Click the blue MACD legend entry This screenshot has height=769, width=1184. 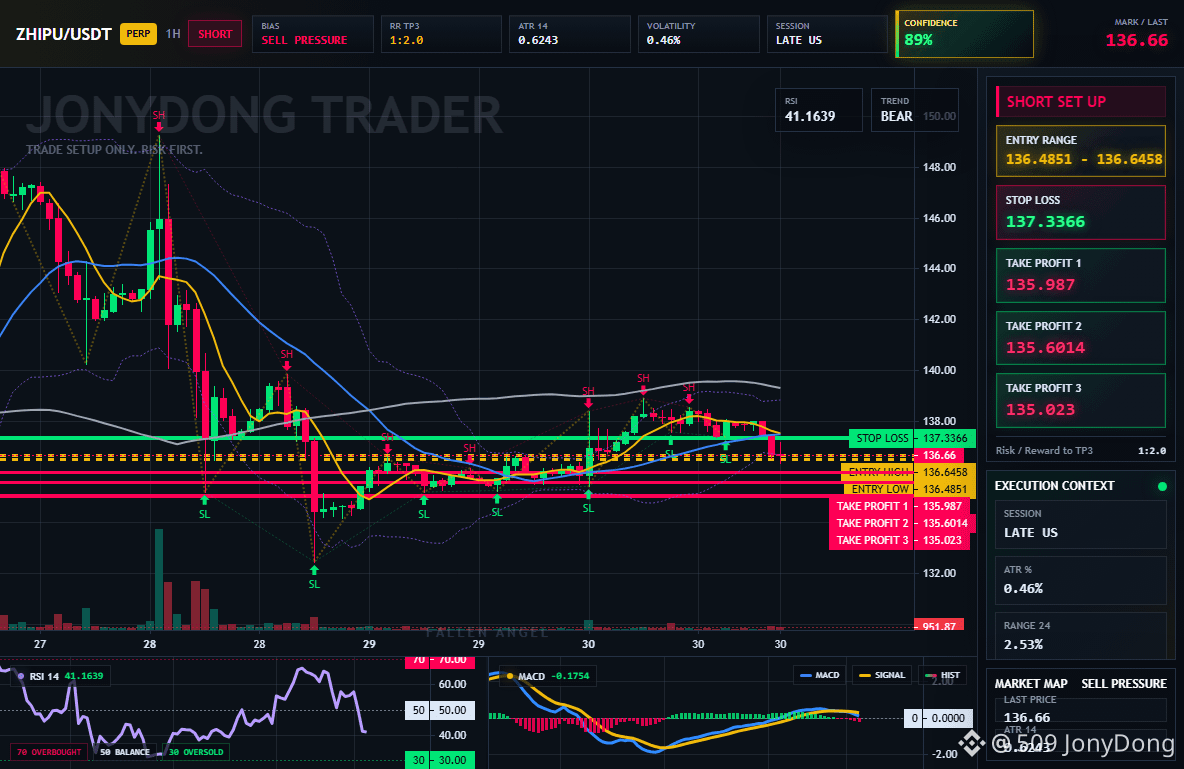819,675
